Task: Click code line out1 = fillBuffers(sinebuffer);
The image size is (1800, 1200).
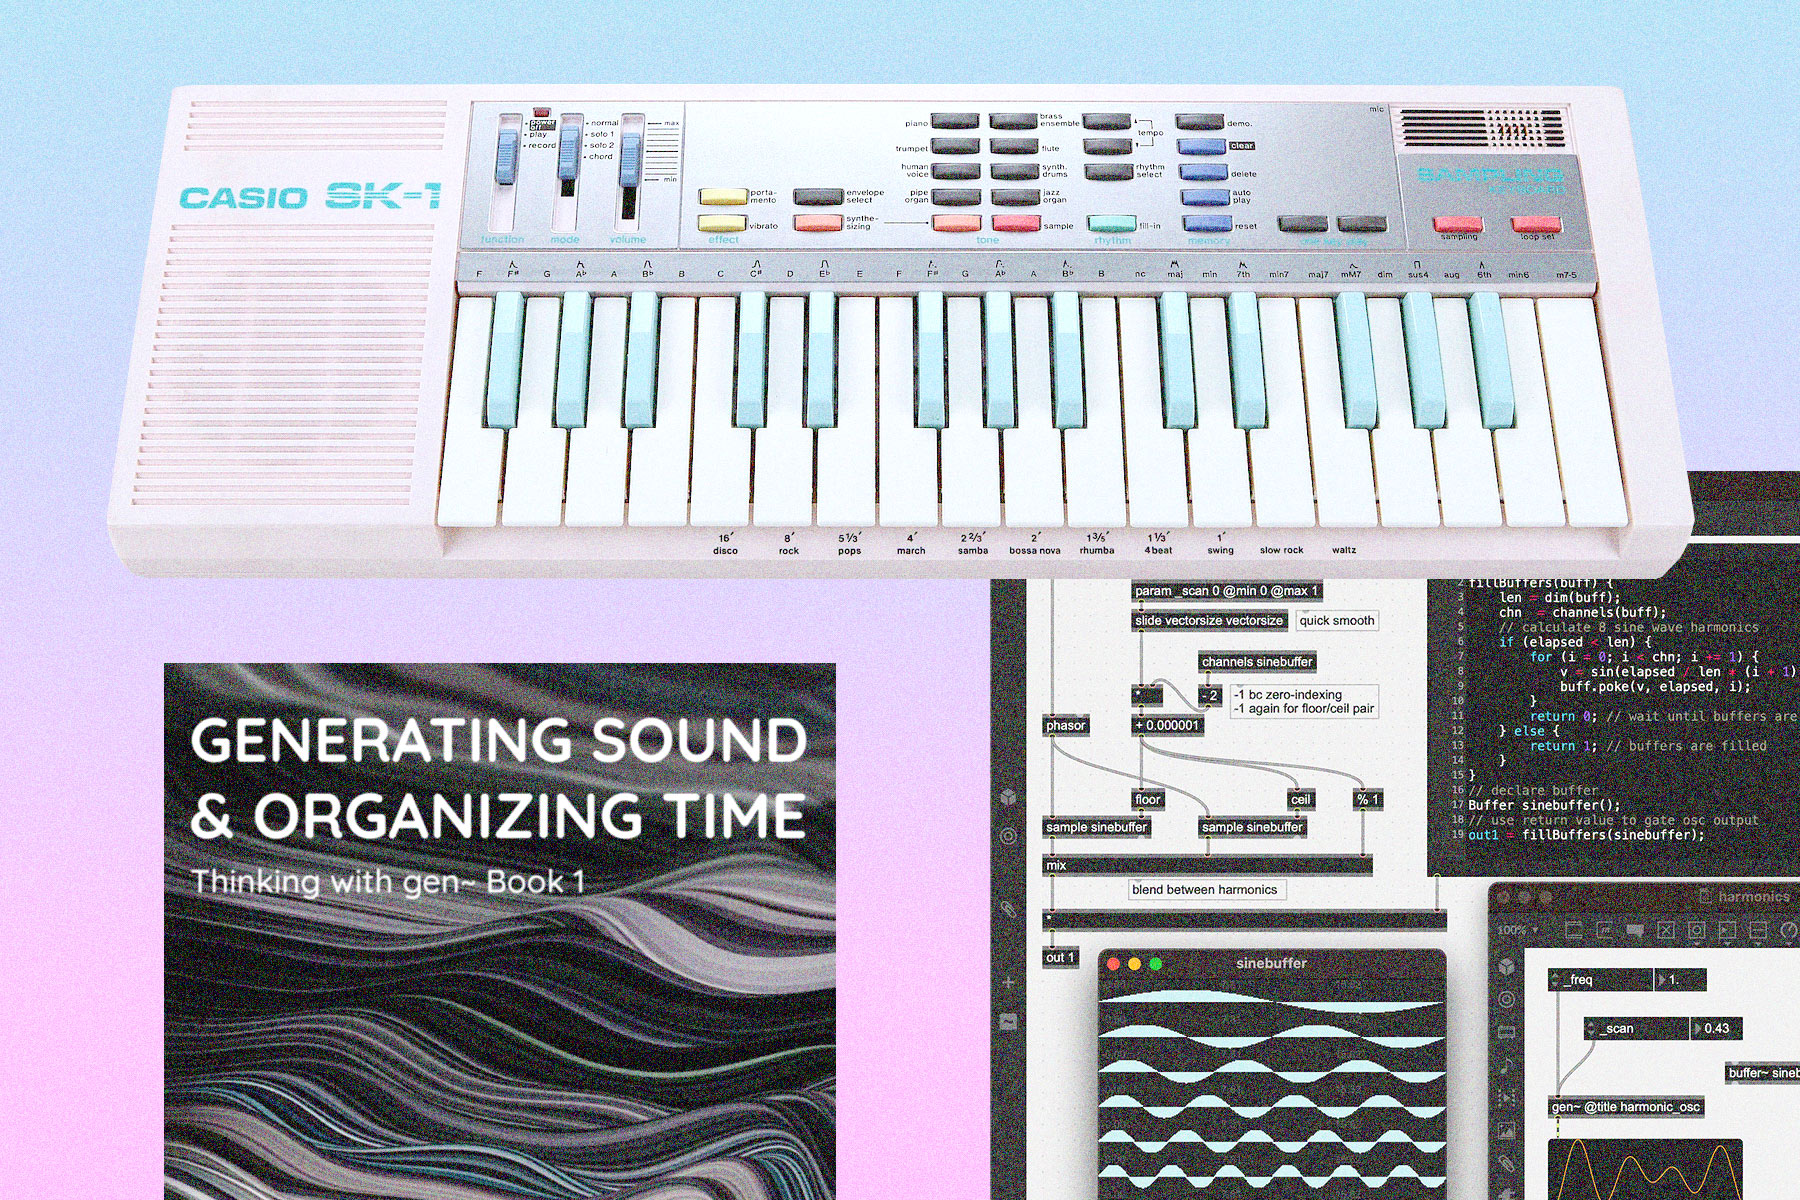Action: (1586, 835)
